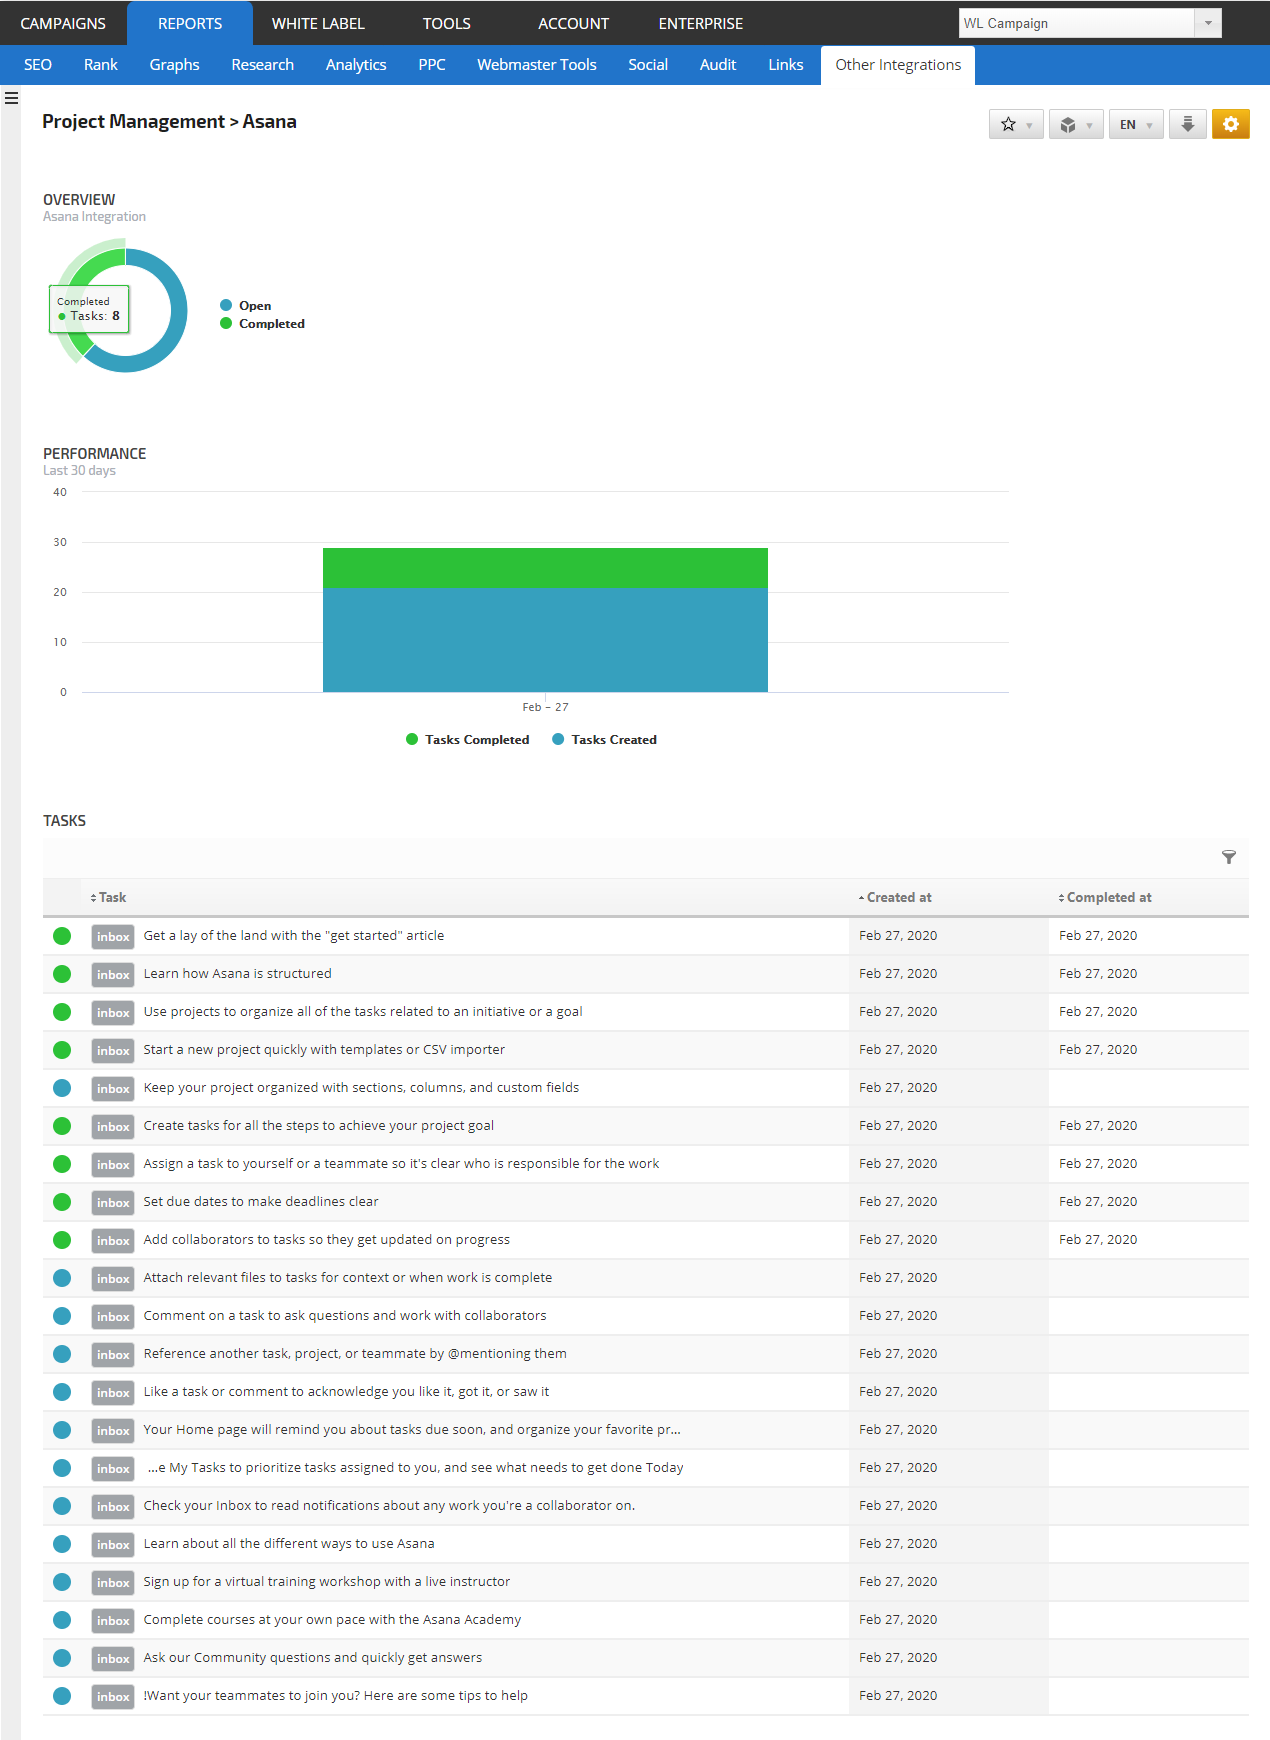Switch to the Research tab

tap(263, 65)
